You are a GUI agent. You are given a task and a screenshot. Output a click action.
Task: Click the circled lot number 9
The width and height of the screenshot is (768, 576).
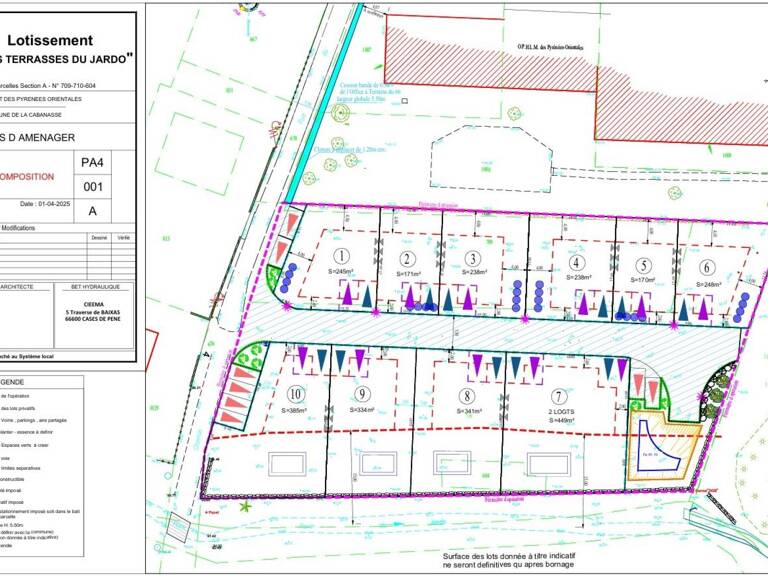tap(362, 394)
